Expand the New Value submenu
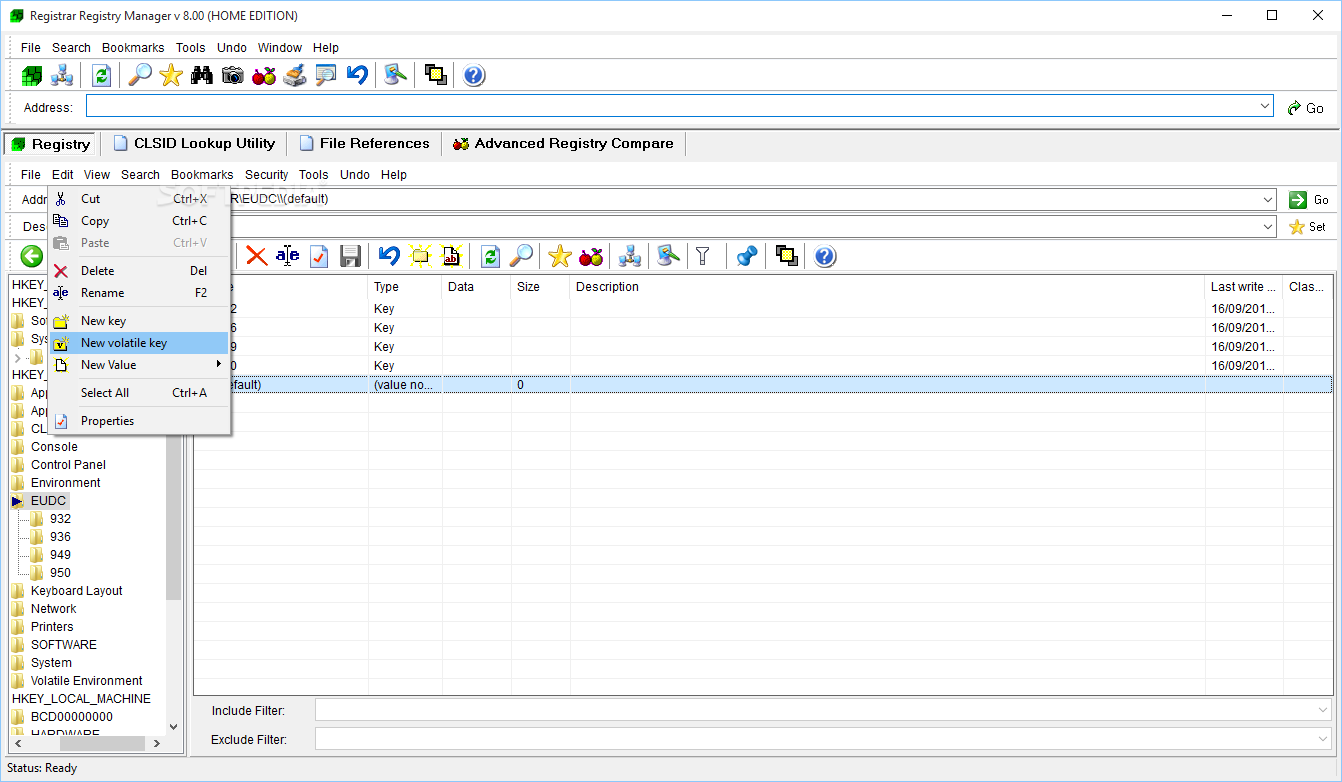 point(139,365)
